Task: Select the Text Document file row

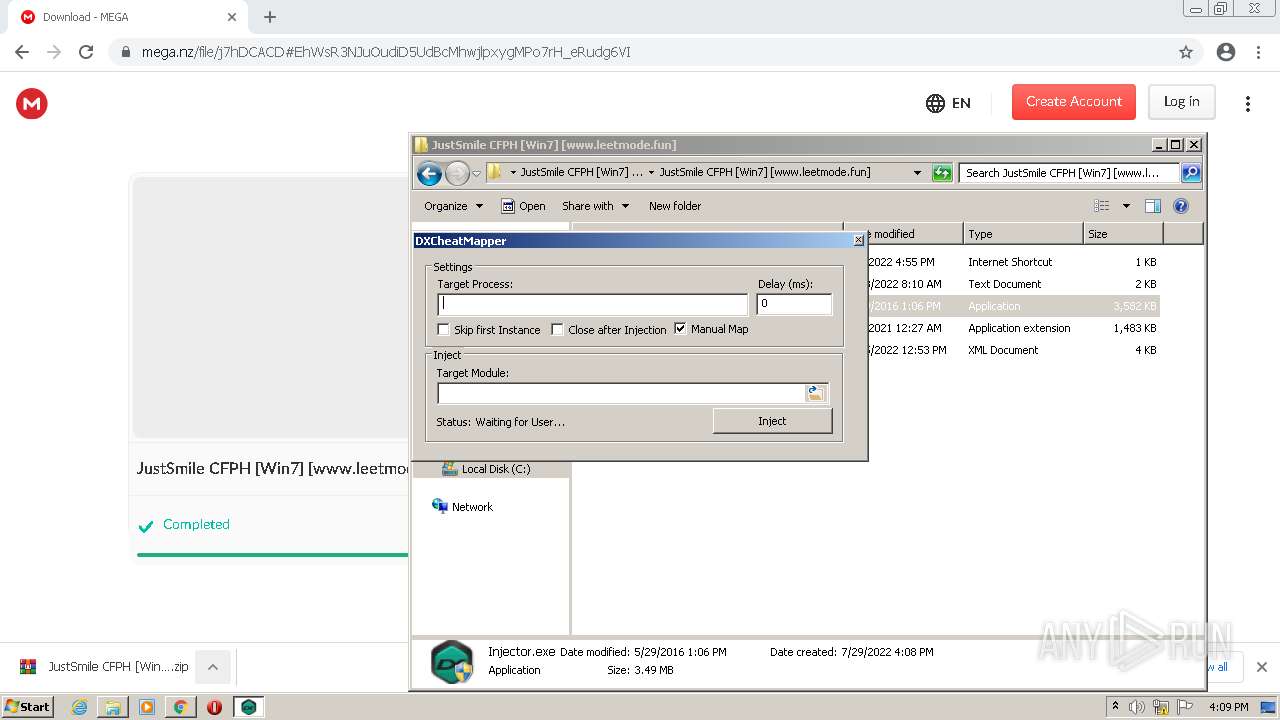Action: click(x=1015, y=284)
